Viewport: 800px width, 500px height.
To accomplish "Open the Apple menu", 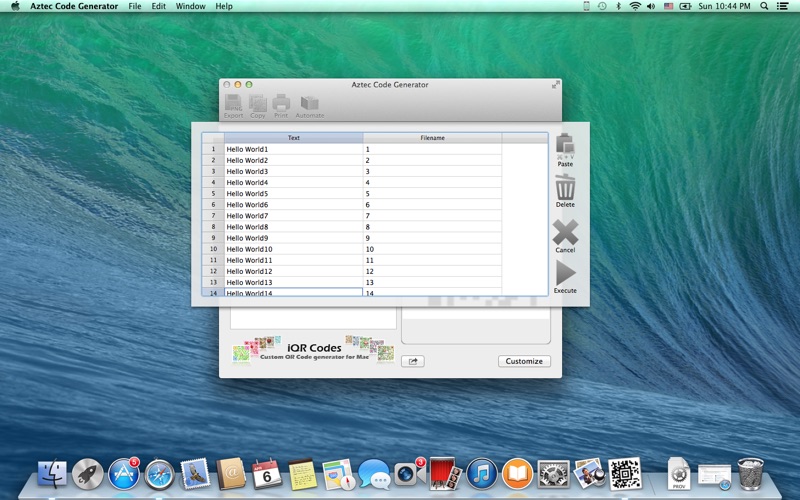I will click(15, 6).
